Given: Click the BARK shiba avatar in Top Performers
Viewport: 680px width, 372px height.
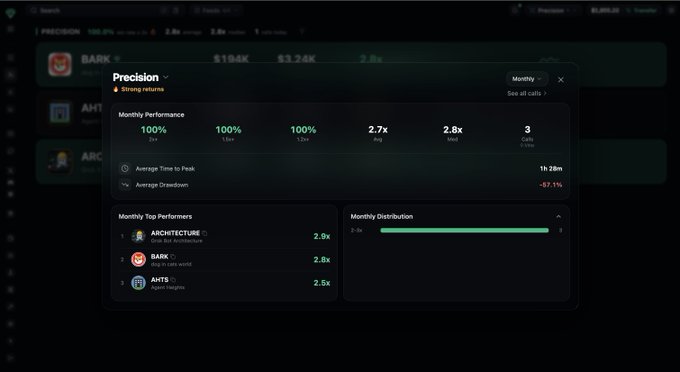Looking at the screenshot, I should [x=138, y=260].
